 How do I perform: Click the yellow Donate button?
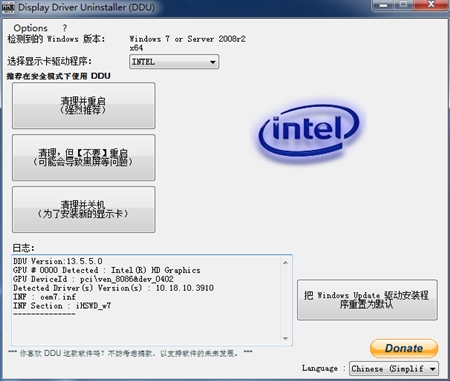(404, 348)
